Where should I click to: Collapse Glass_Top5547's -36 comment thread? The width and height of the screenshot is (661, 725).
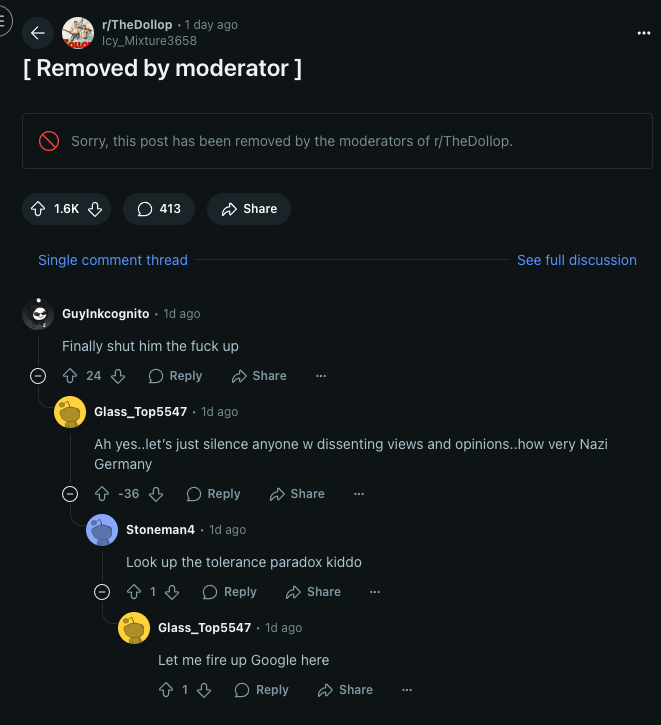(70, 494)
